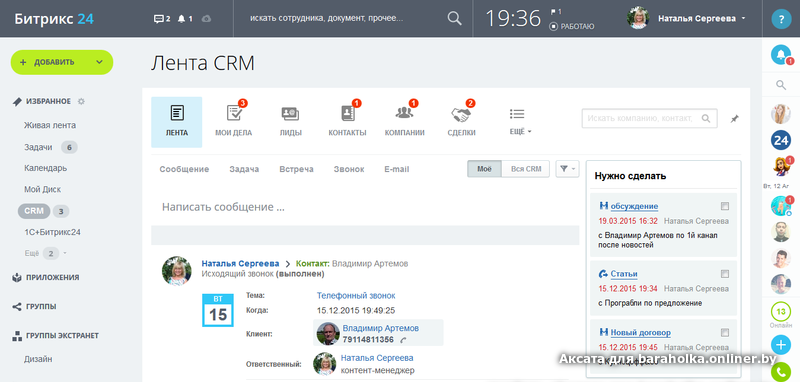Switch to the Задача tab
Image resolution: width=800 pixels, height=382 pixels.
244,169
